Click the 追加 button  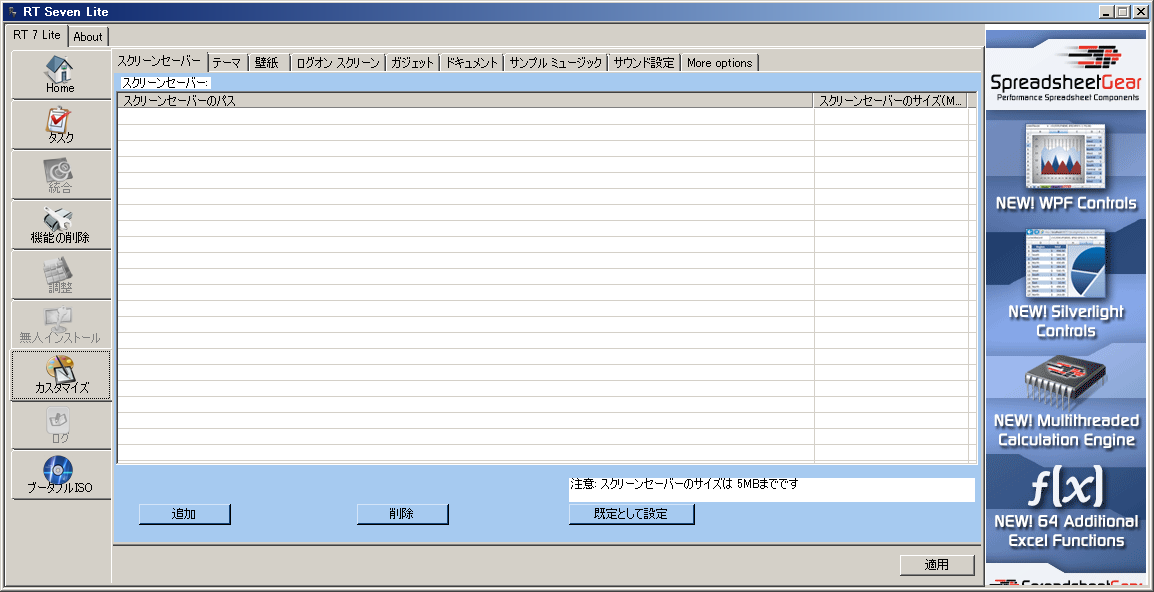(x=184, y=514)
